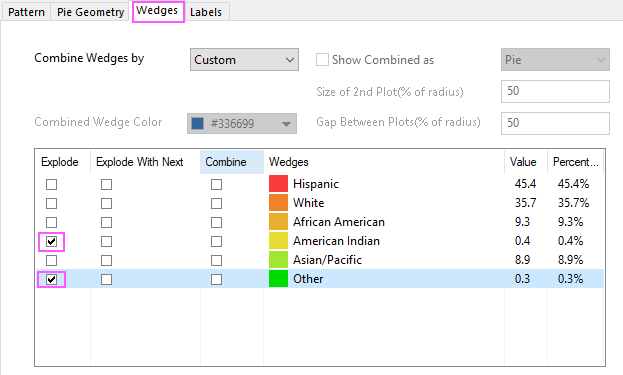The width and height of the screenshot is (623, 375).
Task: Enable the Show Combined as checkbox
Action: [x=322, y=60]
